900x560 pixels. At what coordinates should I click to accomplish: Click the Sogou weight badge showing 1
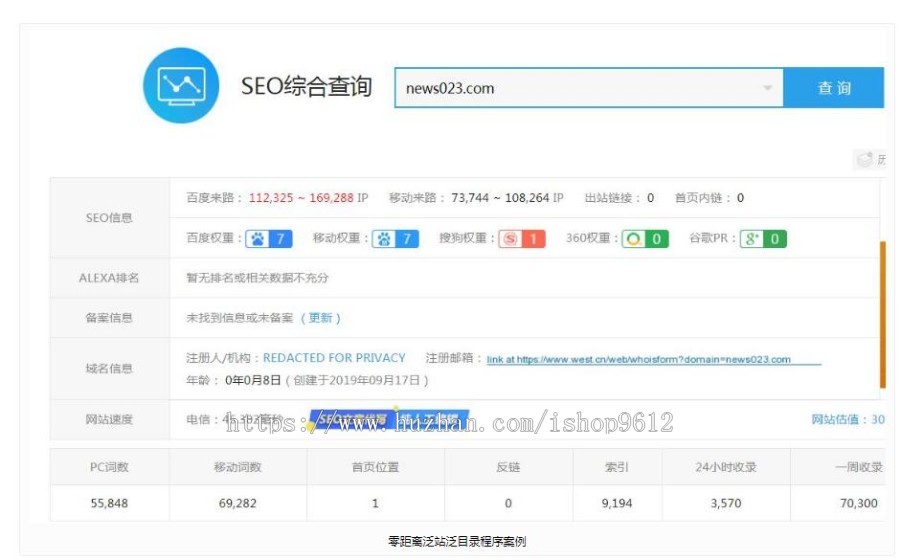pos(522,239)
